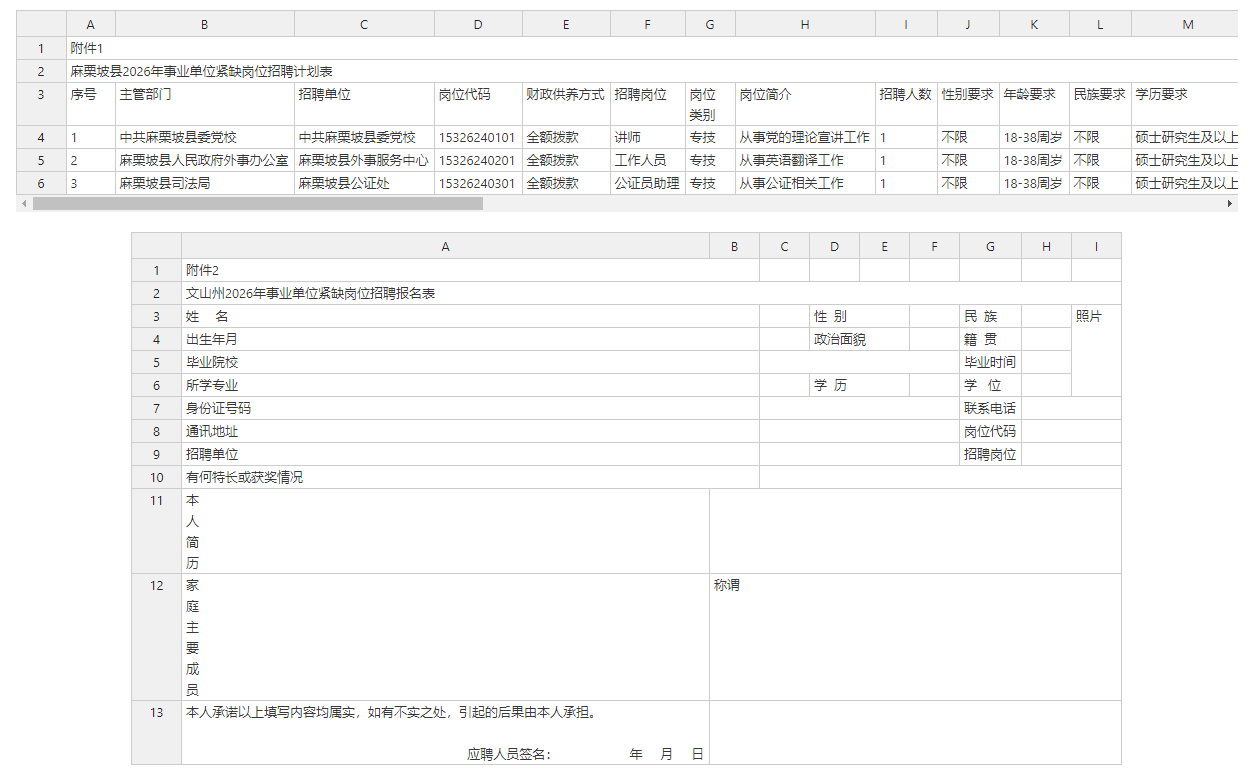Select row 4 header in the top sheet
The image size is (1251, 781).
pyautogui.click(x=41, y=137)
